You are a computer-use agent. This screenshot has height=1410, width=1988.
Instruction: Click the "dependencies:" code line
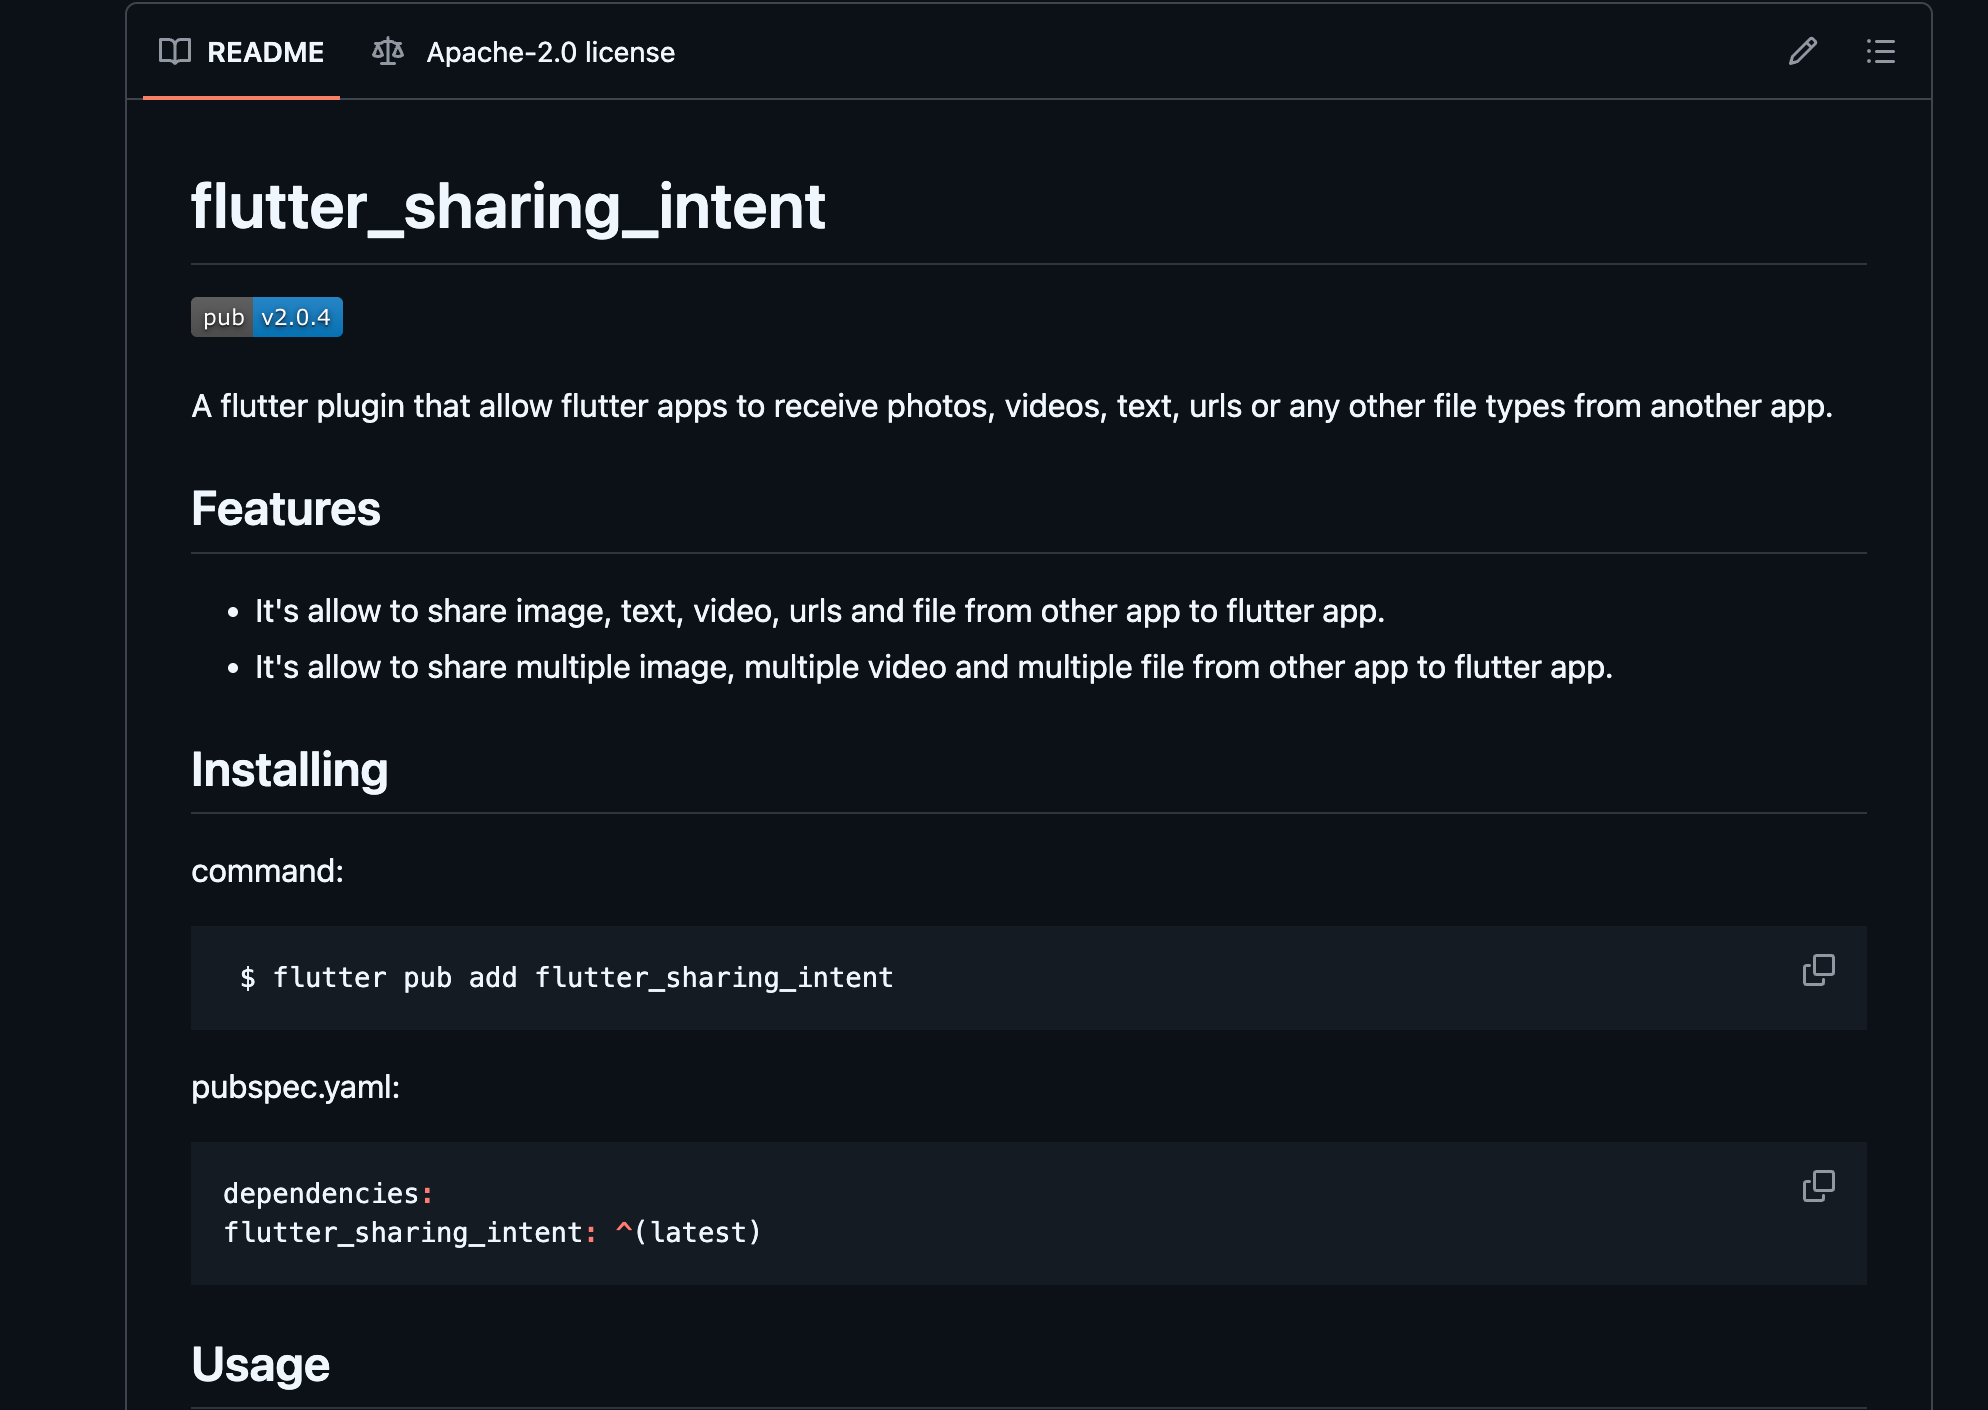click(328, 1193)
